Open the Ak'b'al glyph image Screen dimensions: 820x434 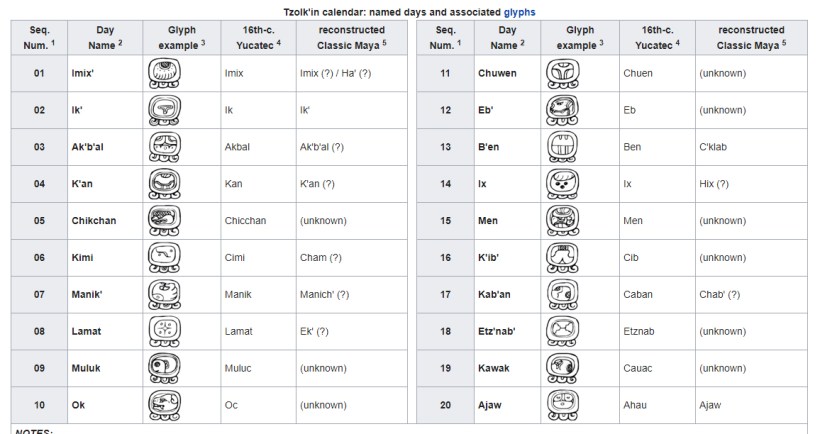coord(163,147)
